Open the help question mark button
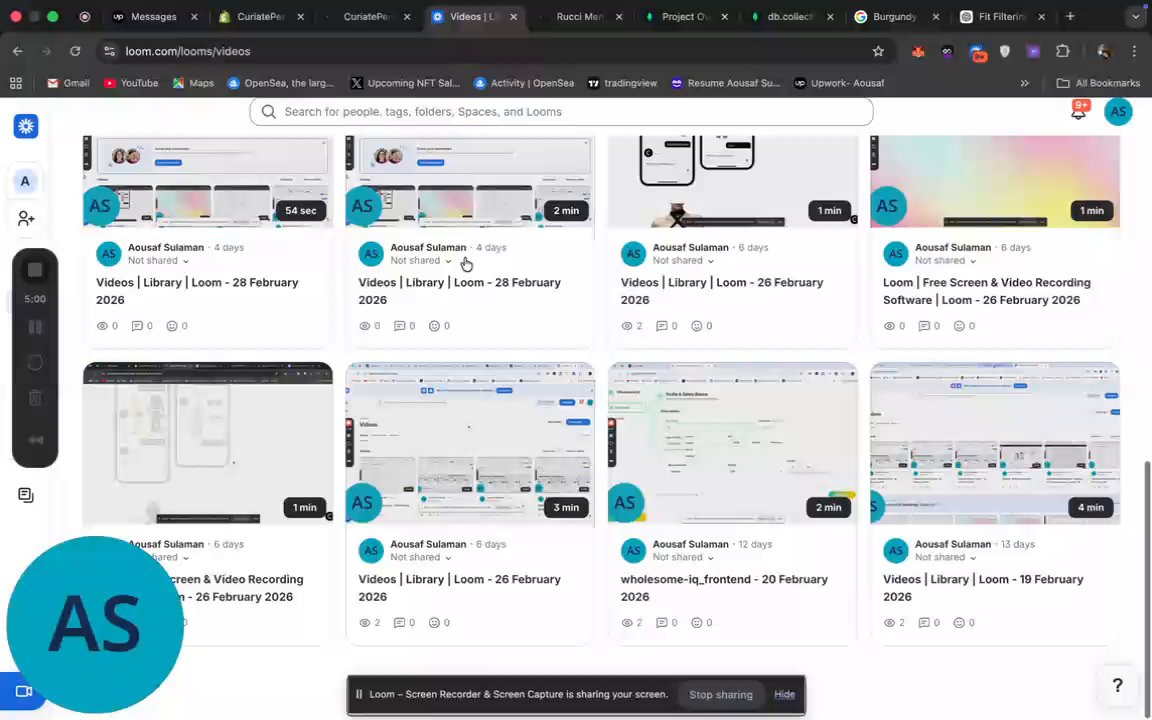Screen dimensions: 1152x720 coord(1117,685)
